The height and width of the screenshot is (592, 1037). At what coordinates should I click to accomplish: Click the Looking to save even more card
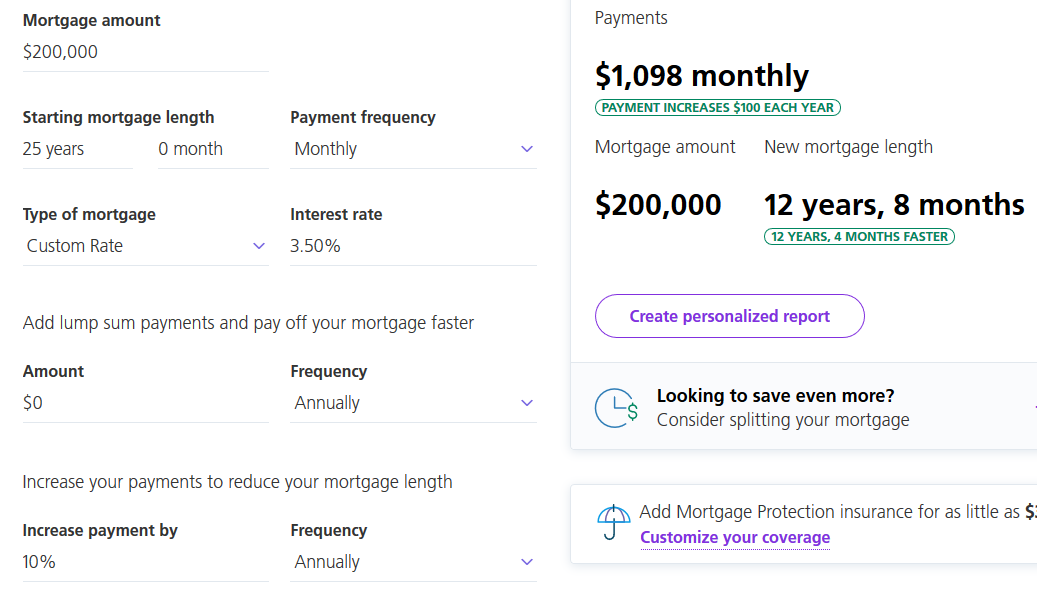pyautogui.click(x=804, y=407)
